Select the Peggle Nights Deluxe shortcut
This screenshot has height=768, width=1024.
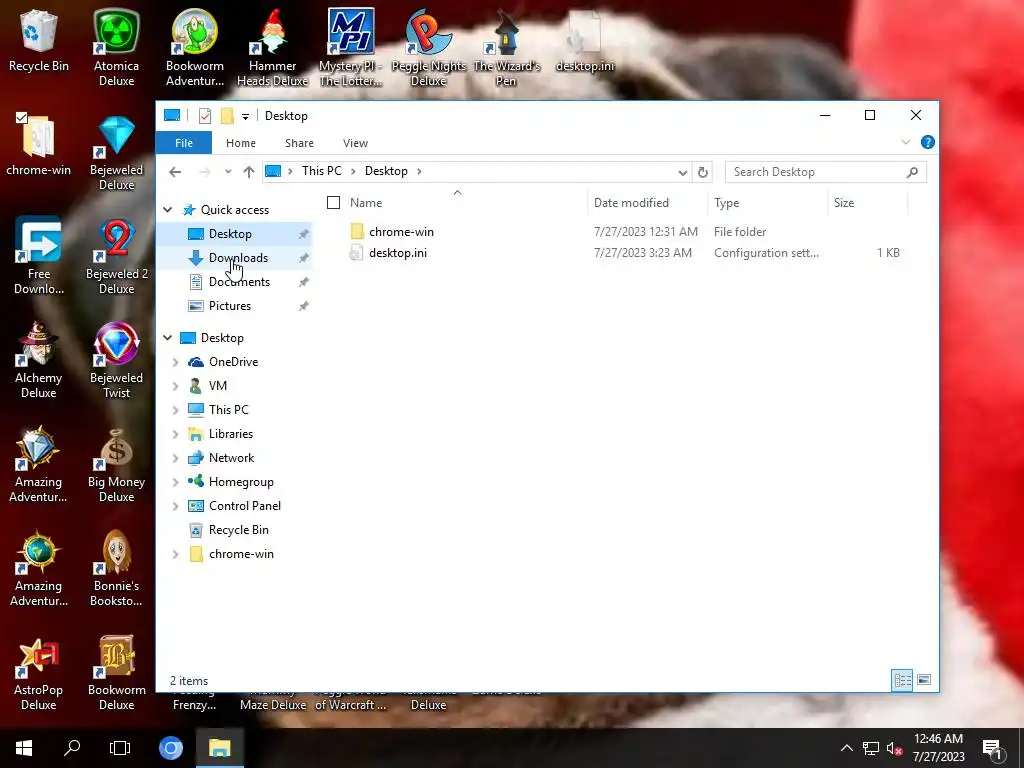(428, 48)
